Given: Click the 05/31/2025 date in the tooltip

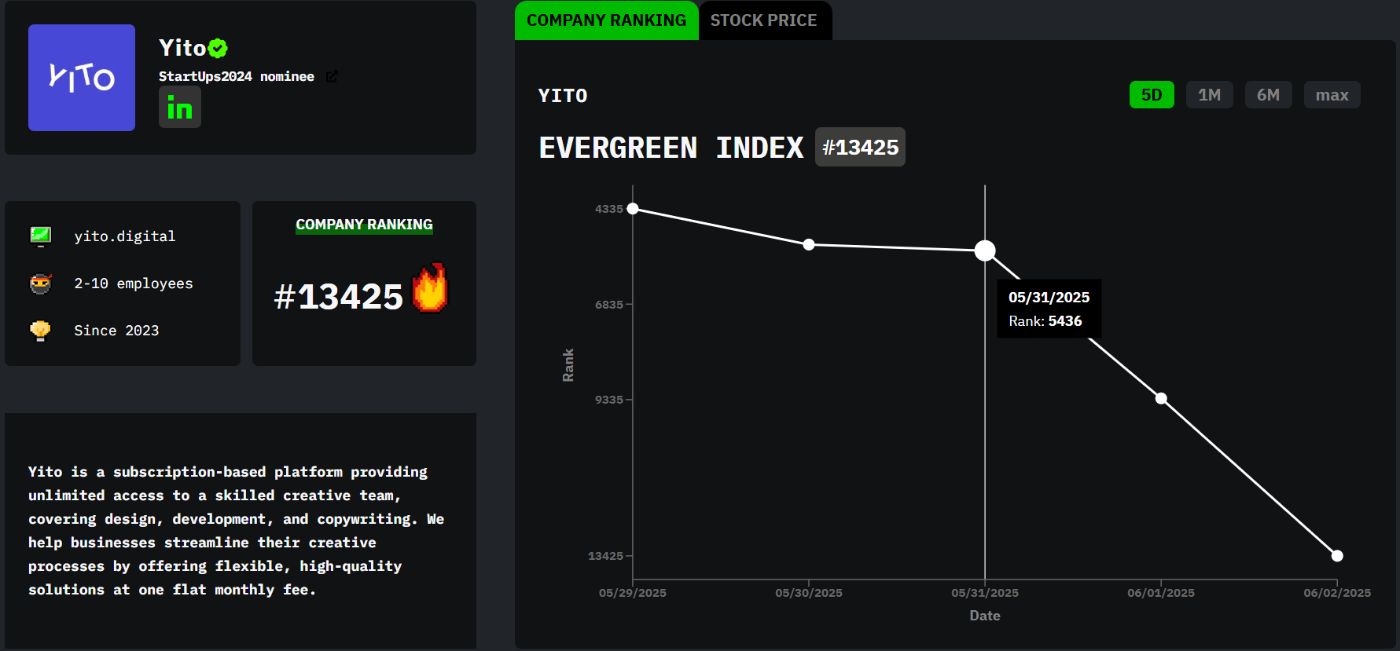Looking at the screenshot, I should coord(1049,297).
